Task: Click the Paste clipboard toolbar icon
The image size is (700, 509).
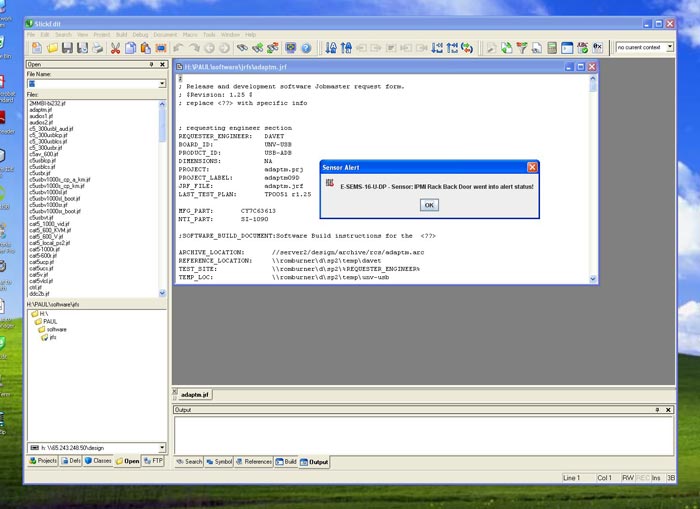Action: [x=145, y=48]
